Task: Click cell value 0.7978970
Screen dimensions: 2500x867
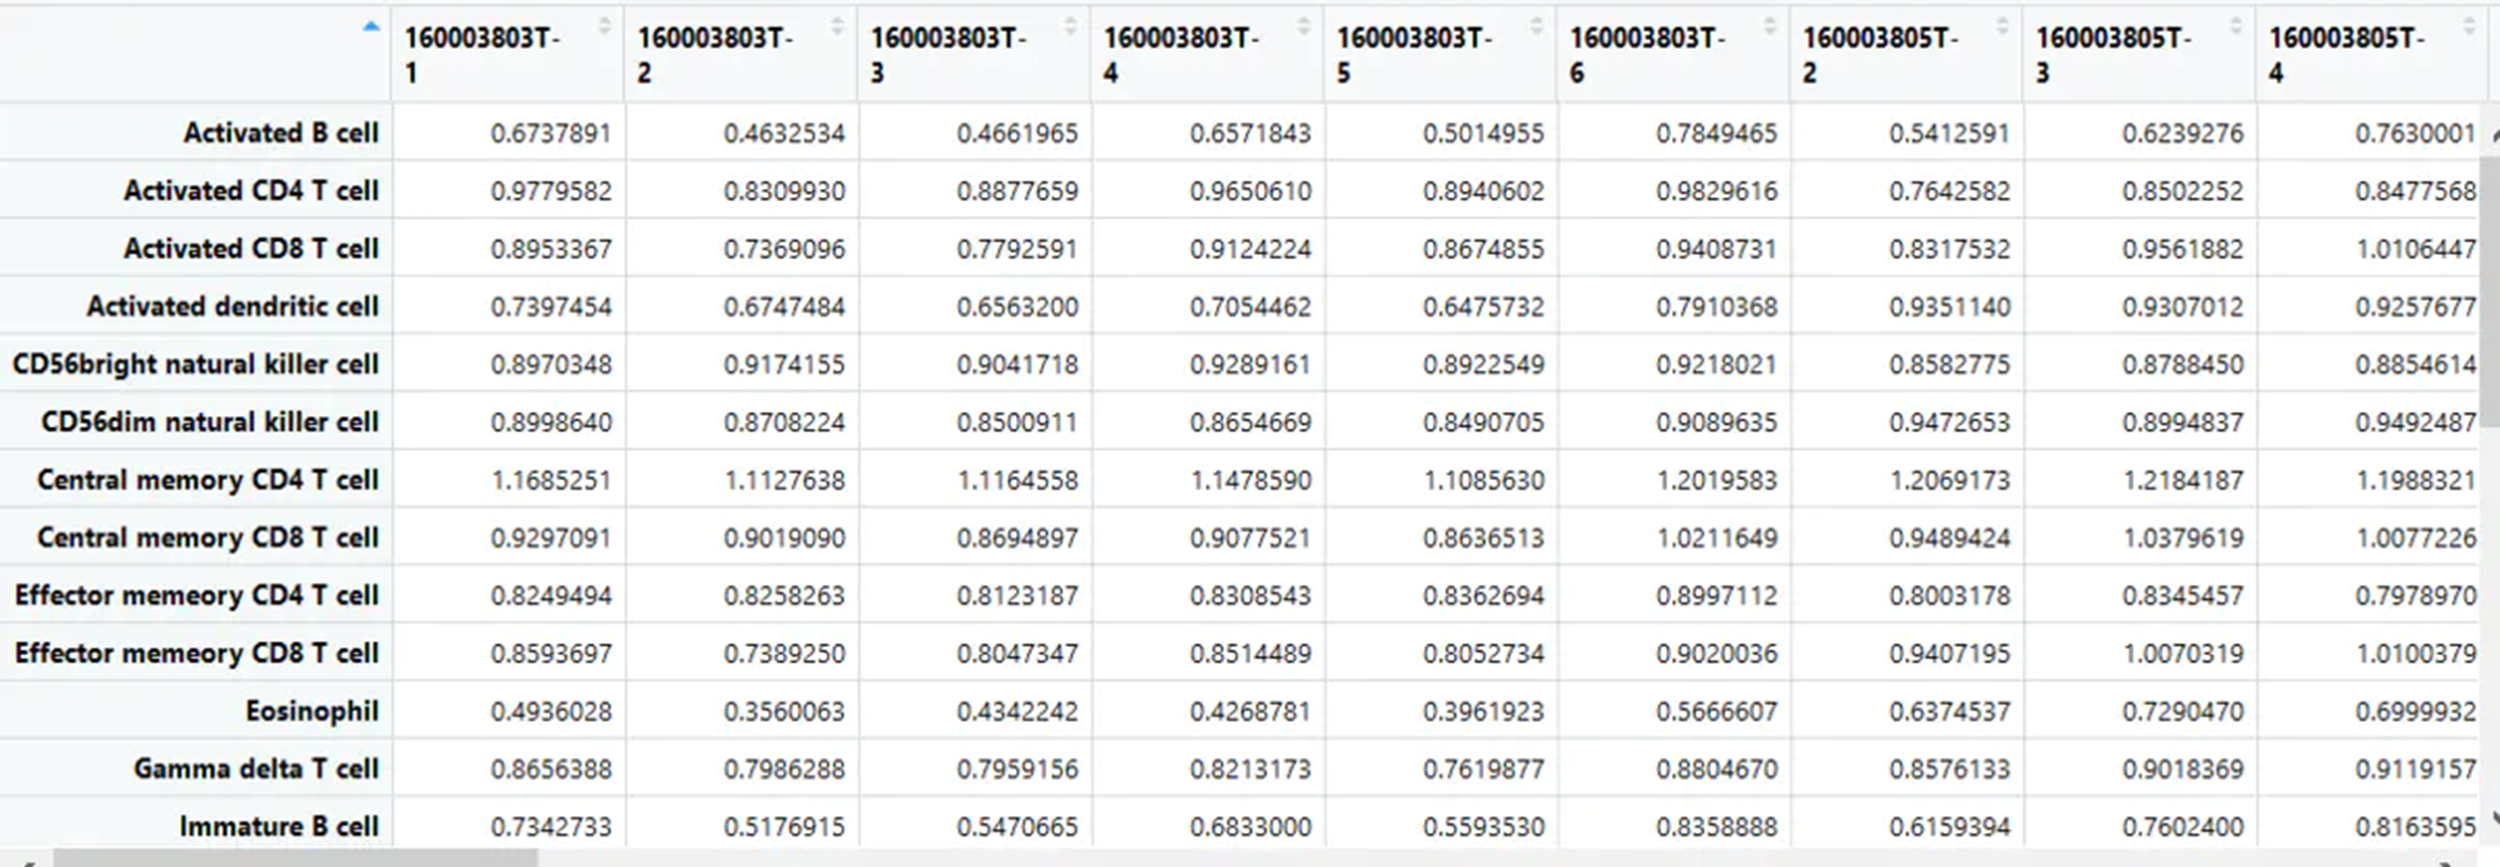Action: pos(2415,596)
